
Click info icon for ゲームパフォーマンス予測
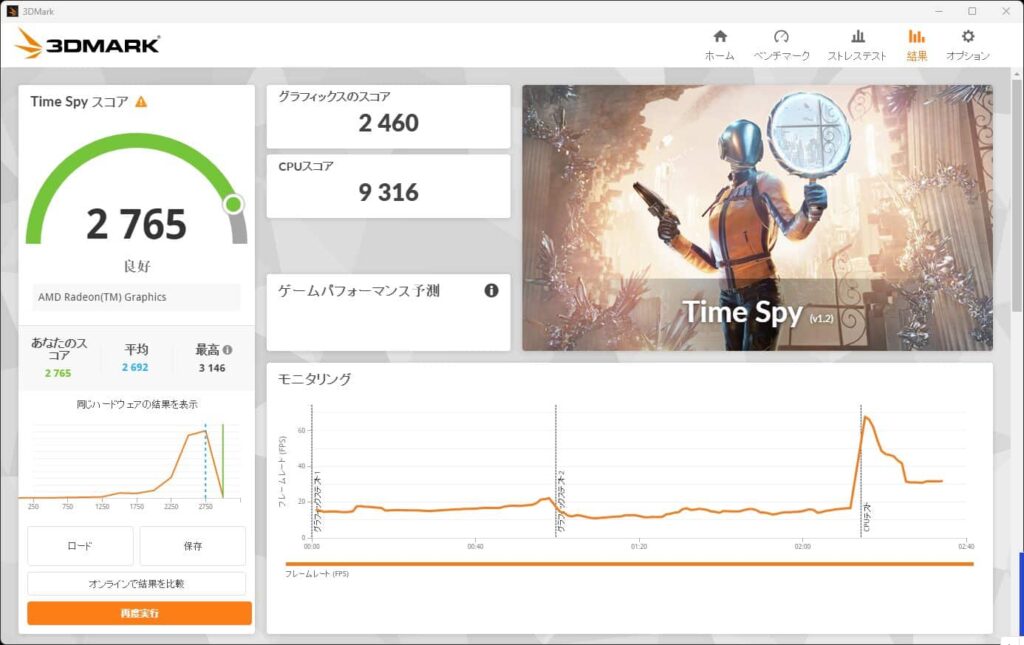click(x=491, y=291)
